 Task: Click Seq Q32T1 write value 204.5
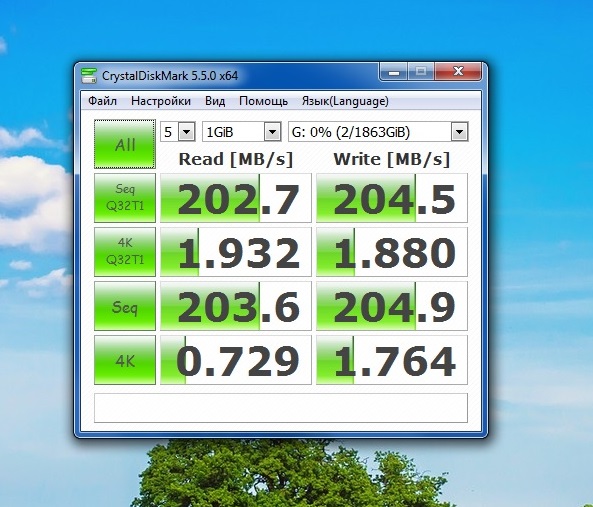(392, 198)
